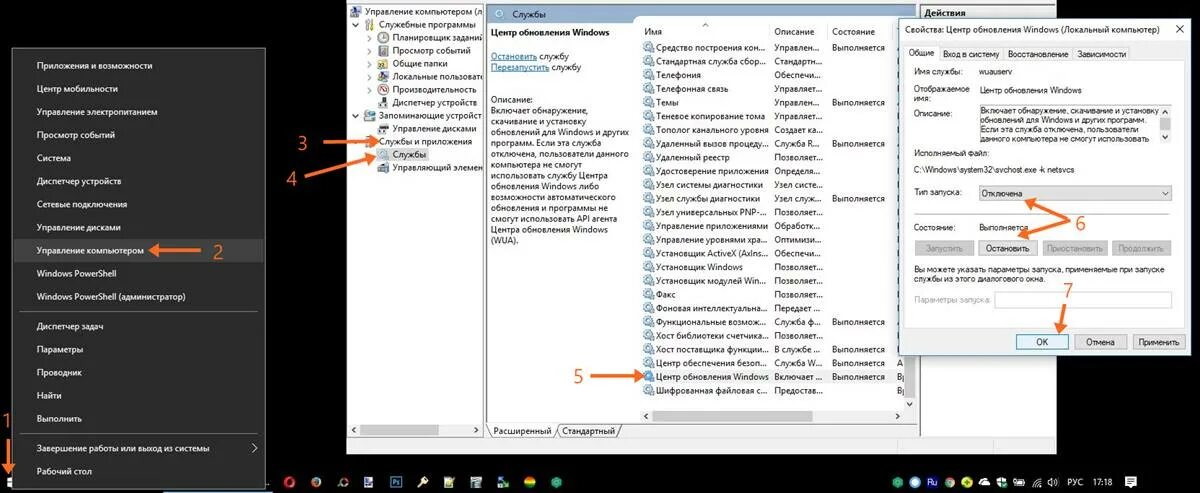1200x493 pixels.
Task: Select Общие папки in the tree
Action: (412, 63)
